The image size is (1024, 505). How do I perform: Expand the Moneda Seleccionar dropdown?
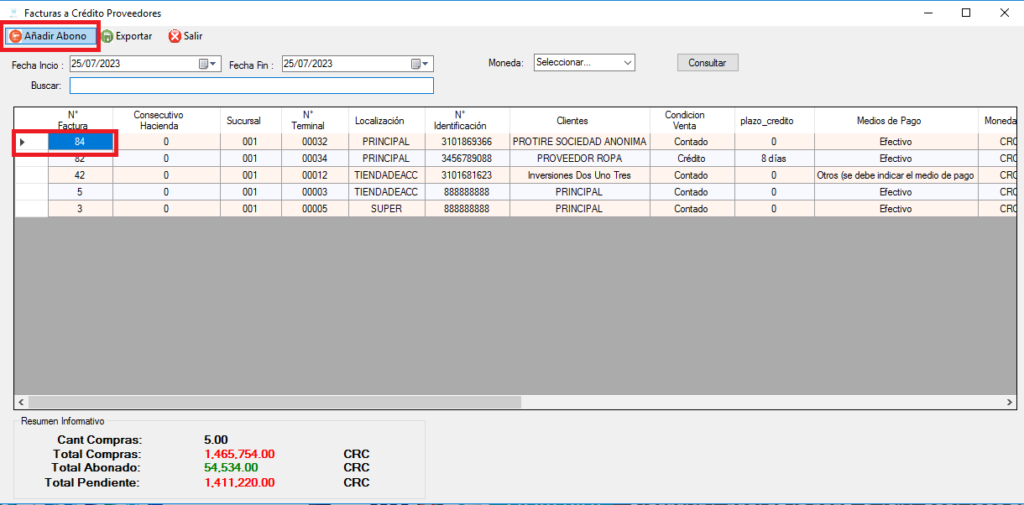point(628,63)
